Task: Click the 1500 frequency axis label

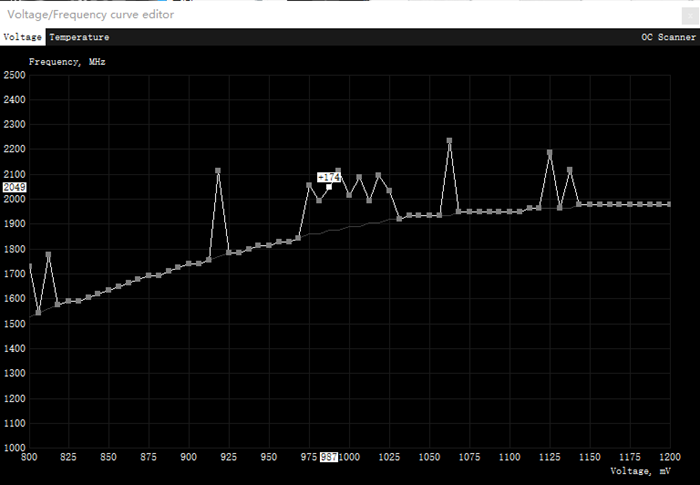Action: [x=14, y=323]
